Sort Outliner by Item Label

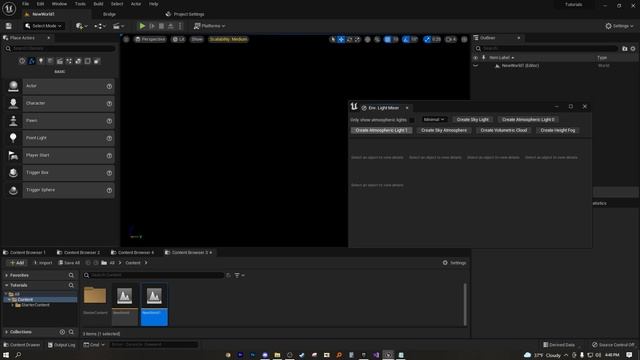(x=501, y=58)
